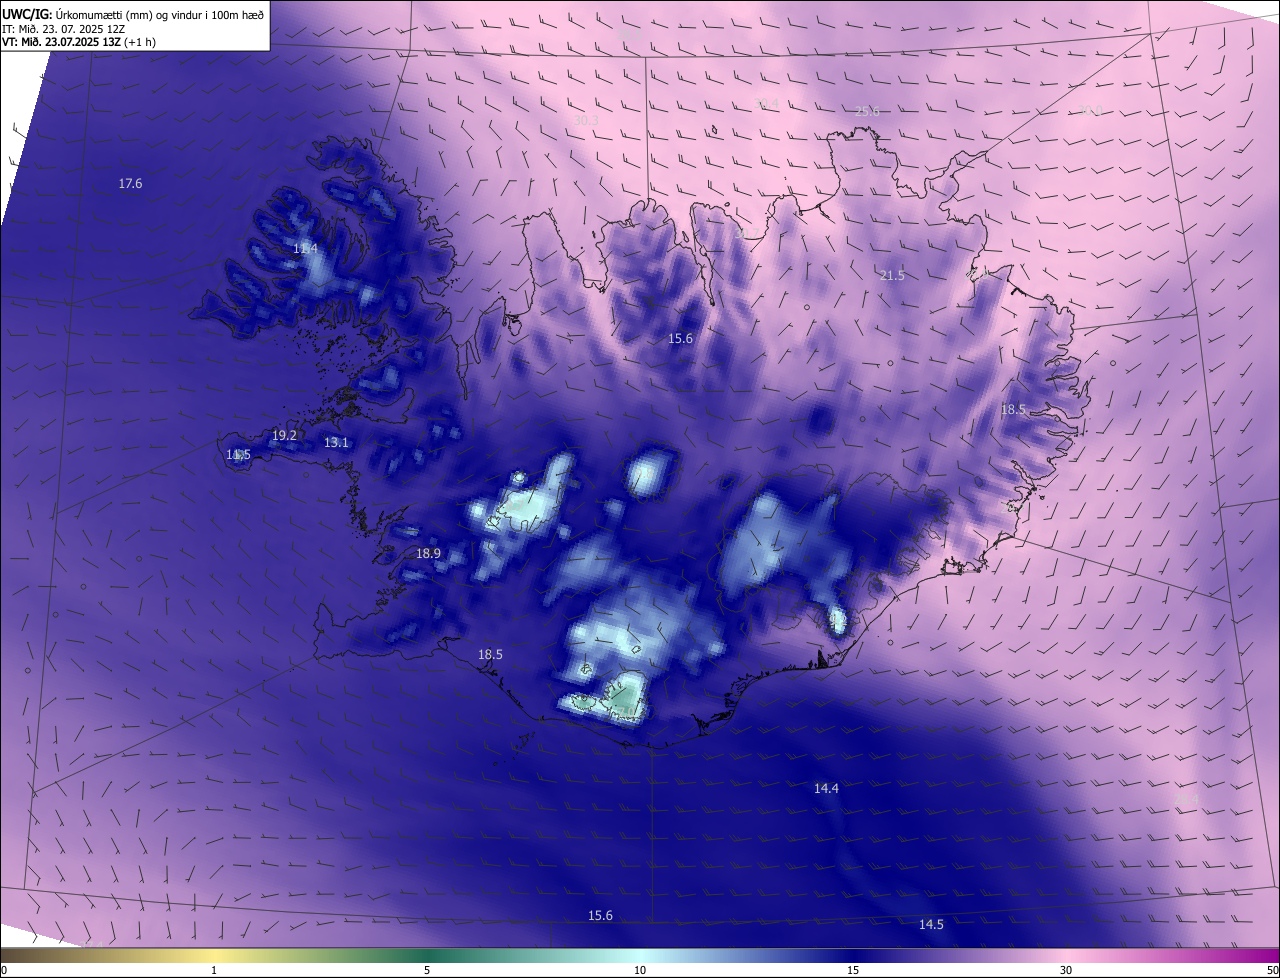1280x978 pixels.
Task: Select the 14.5 value label
Action: coord(931,925)
